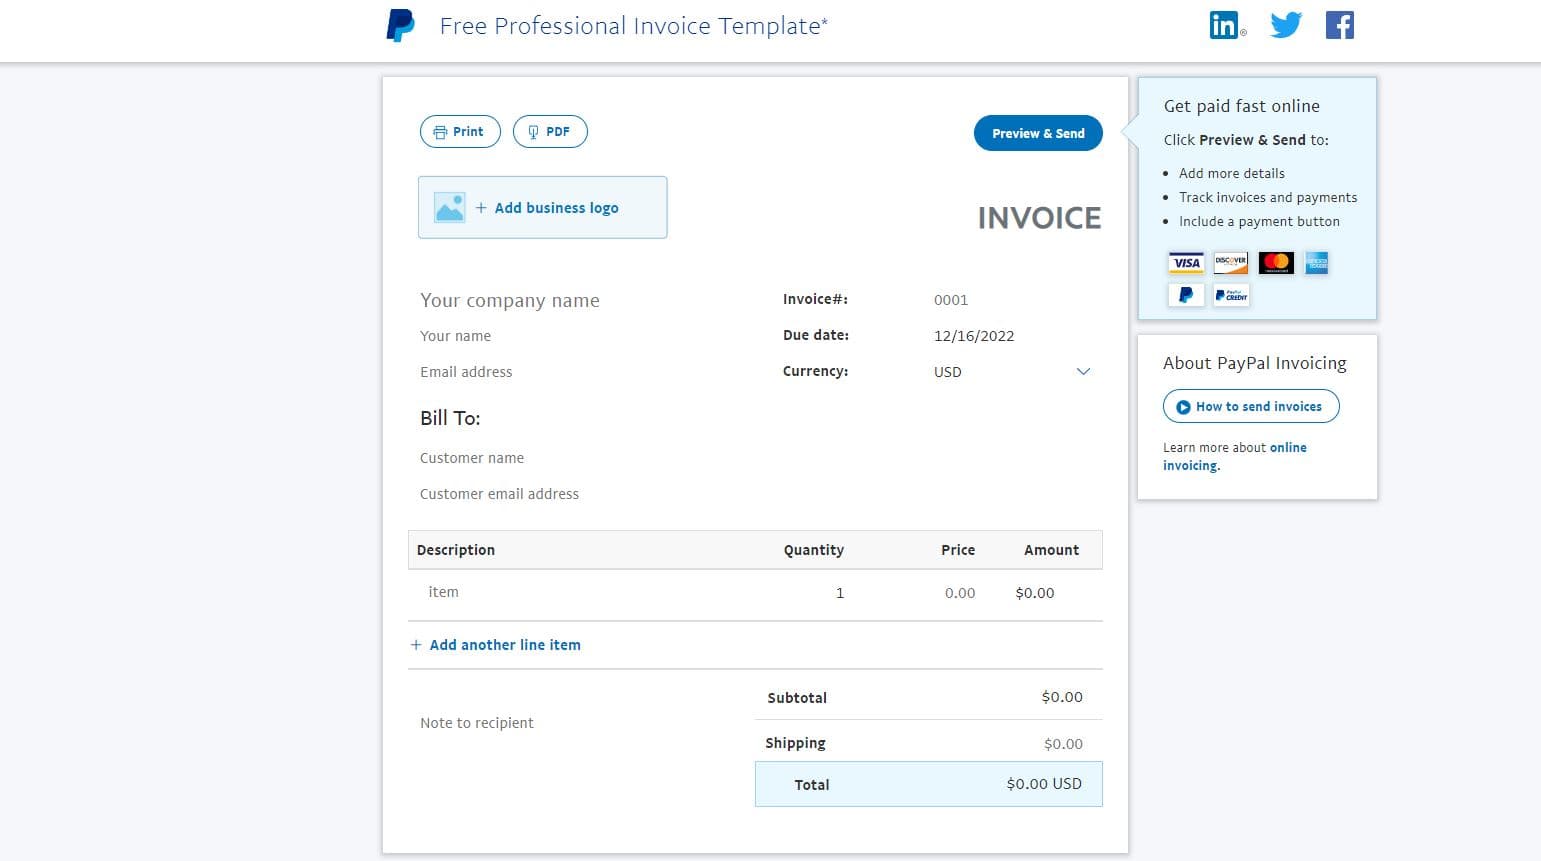Add another line item to invoice
Viewport: 1541px width, 861px height.
[x=504, y=645]
